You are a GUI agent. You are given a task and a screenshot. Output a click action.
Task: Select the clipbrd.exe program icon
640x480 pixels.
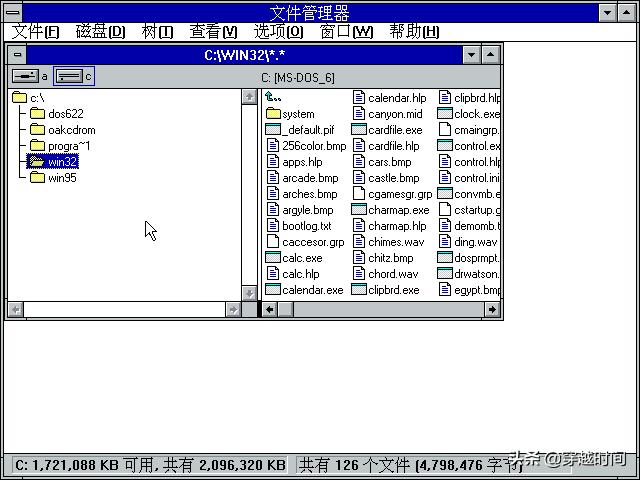(359, 290)
